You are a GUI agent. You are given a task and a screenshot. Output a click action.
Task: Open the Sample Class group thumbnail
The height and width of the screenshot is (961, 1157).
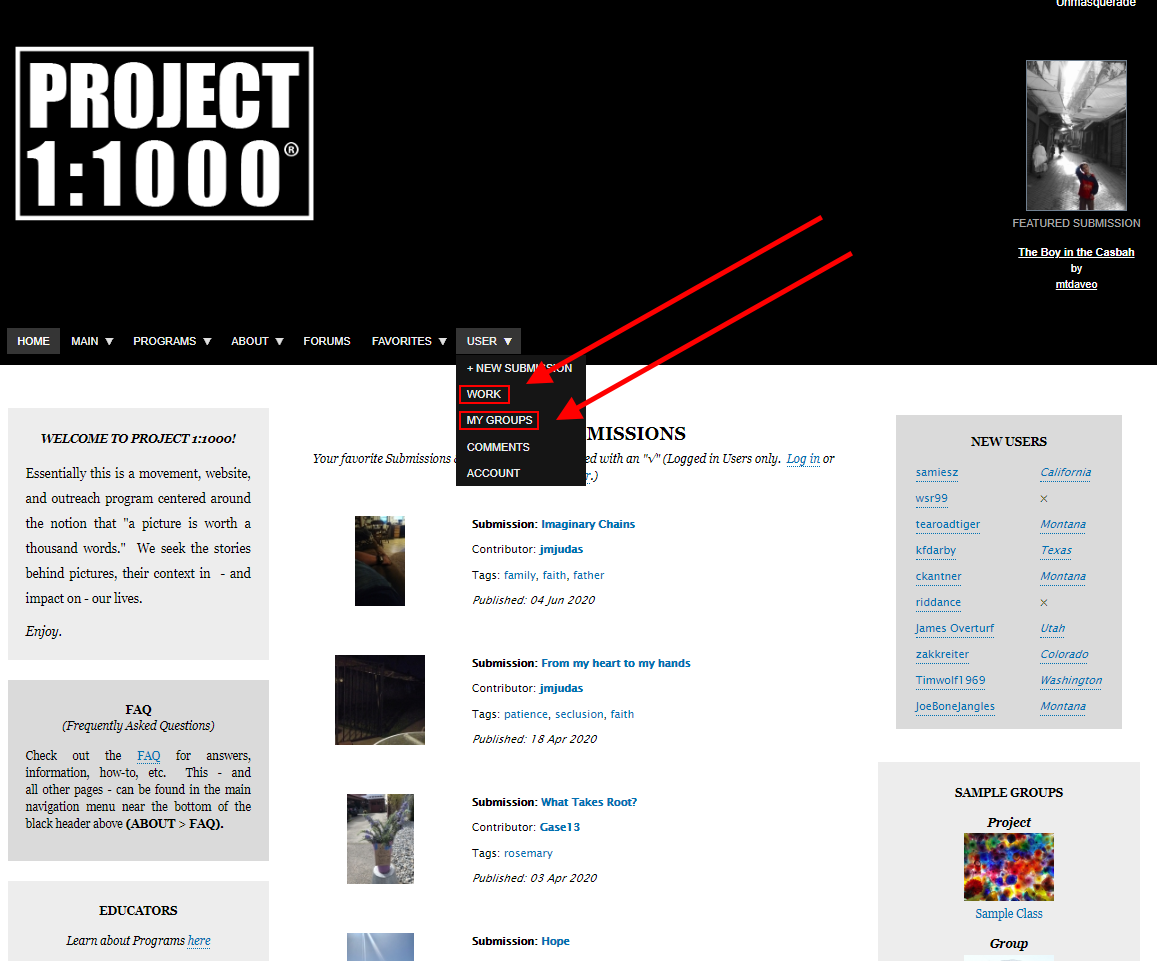tap(1008, 866)
